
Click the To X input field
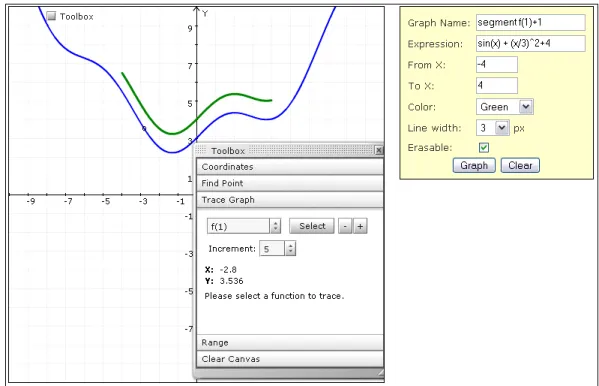[x=497, y=86]
